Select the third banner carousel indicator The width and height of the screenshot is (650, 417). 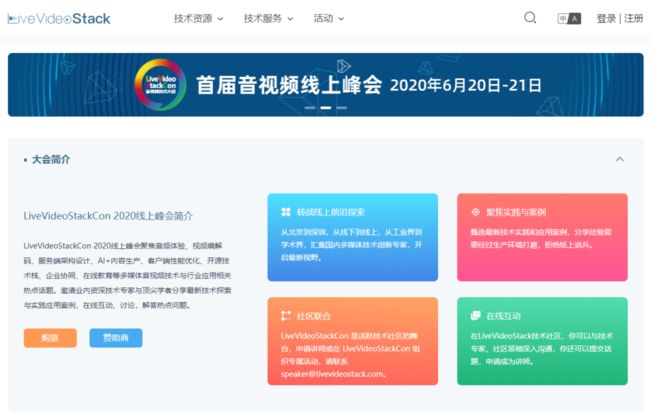(342, 108)
